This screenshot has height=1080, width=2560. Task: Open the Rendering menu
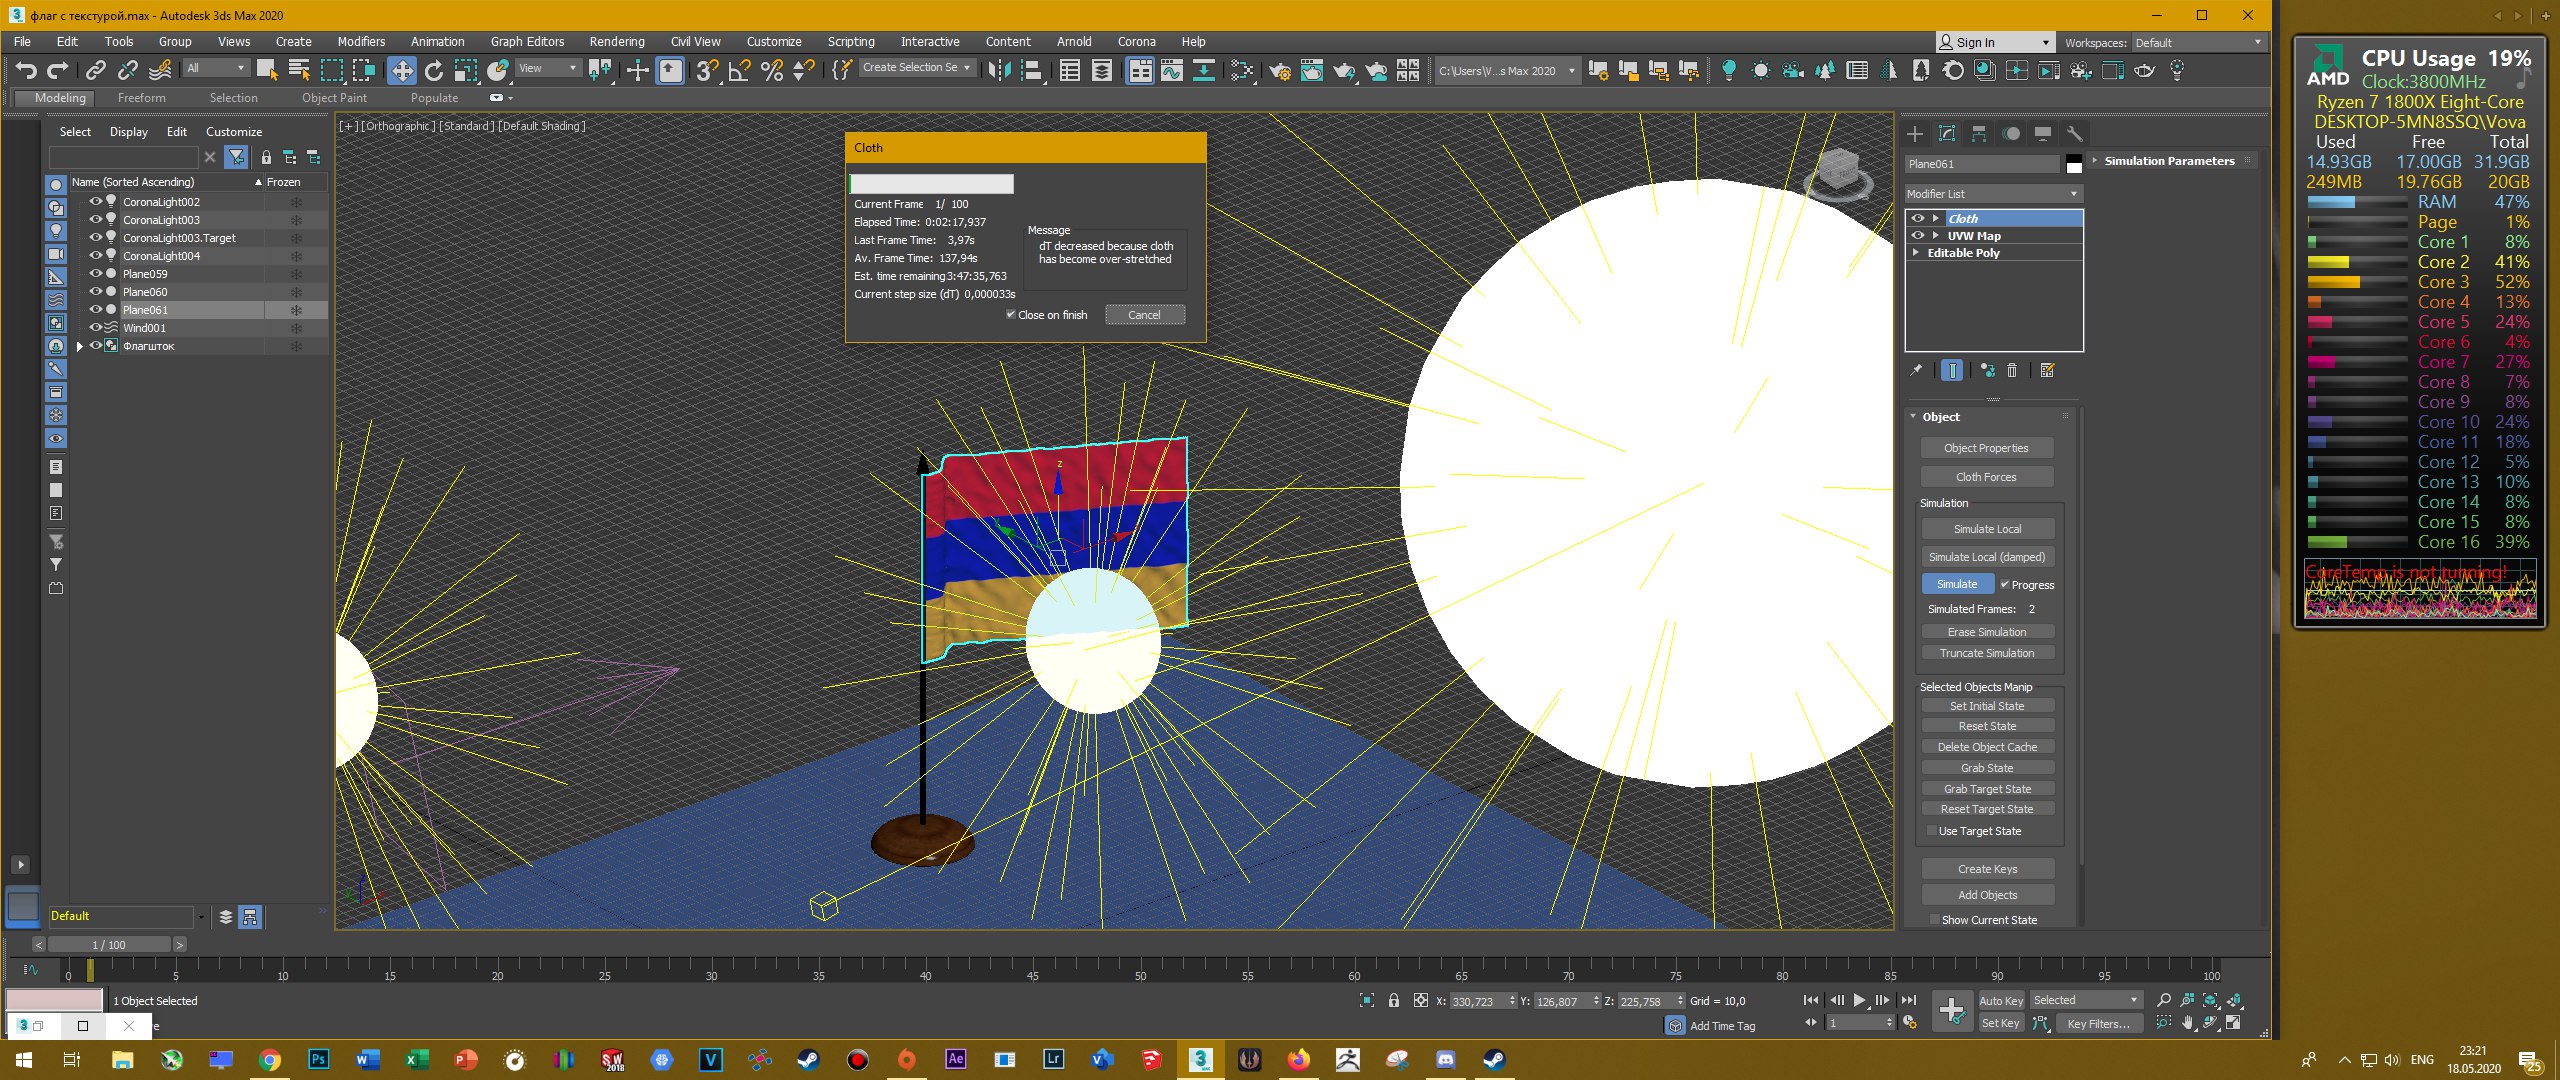click(617, 42)
